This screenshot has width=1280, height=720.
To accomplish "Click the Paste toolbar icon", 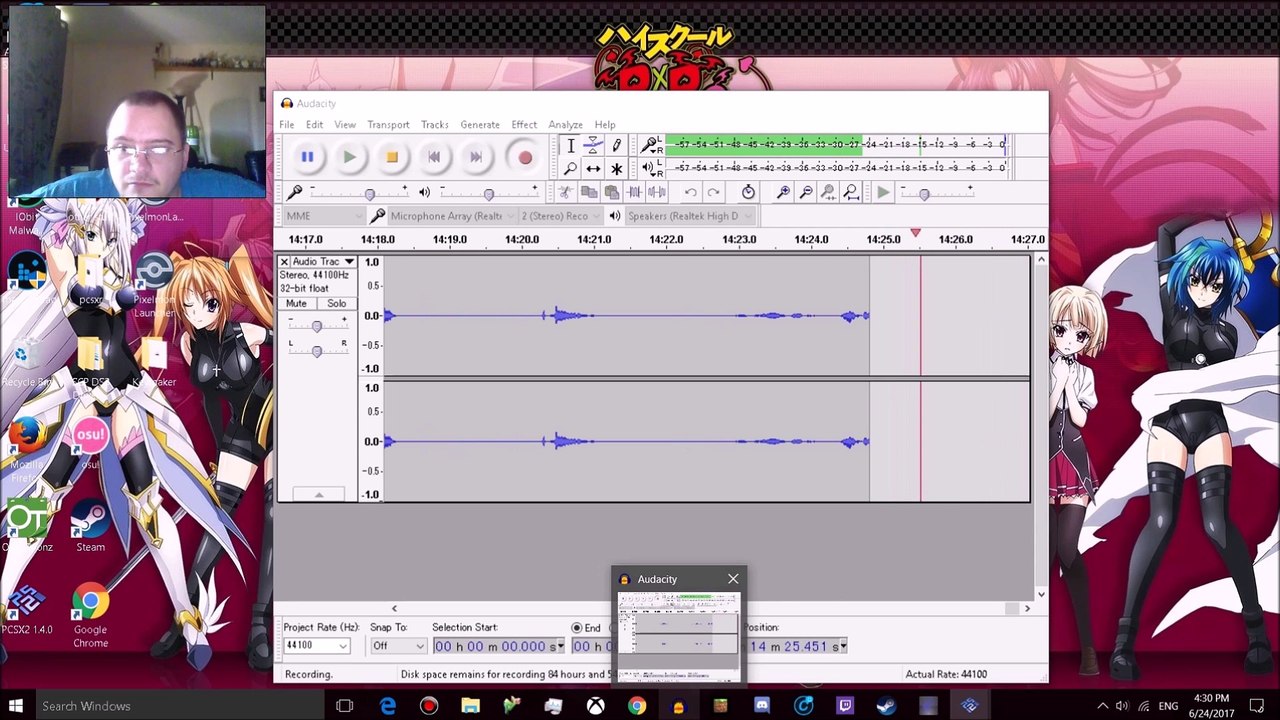I will (x=611, y=192).
